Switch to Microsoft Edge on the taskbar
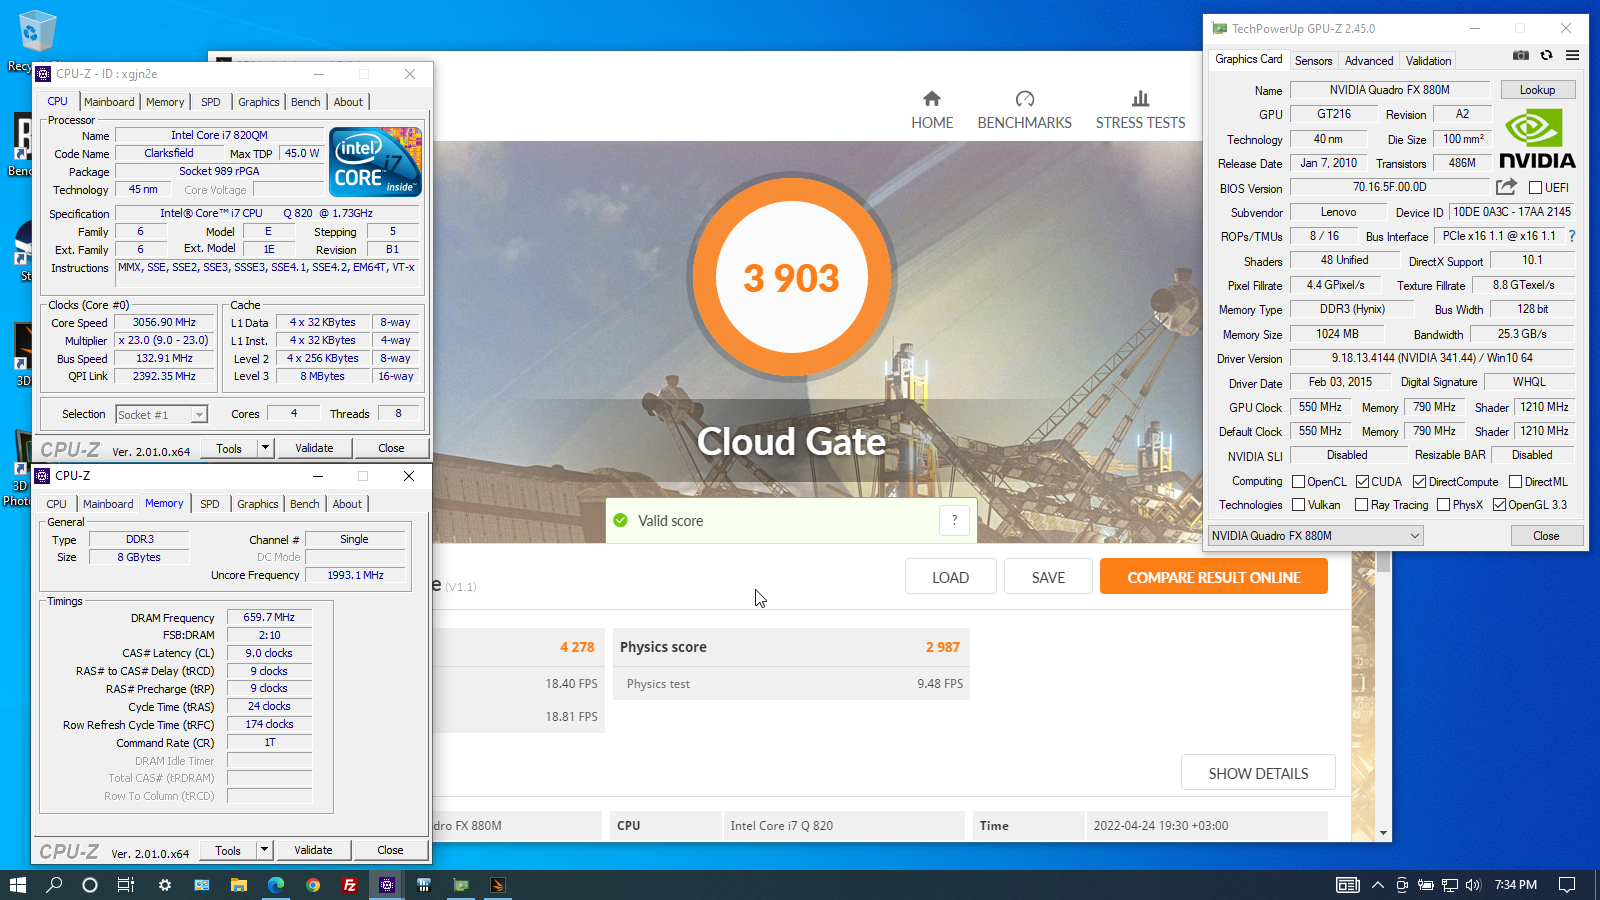This screenshot has height=900, width=1600. pyautogui.click(x=276, y=885)
